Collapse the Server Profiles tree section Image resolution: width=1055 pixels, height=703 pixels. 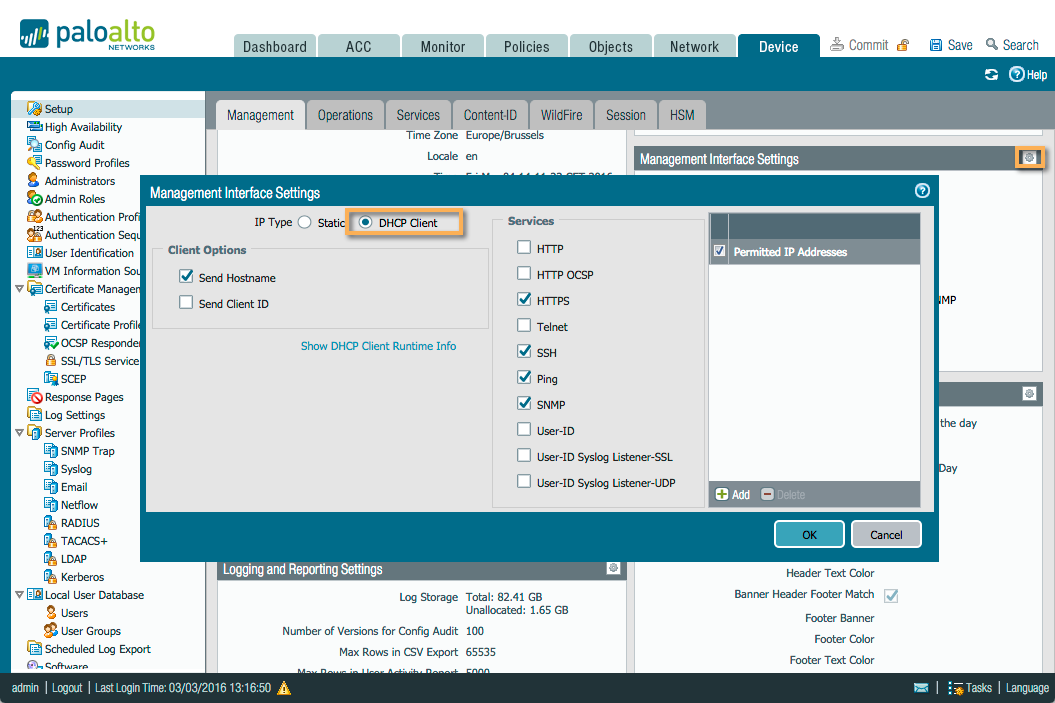[20, 432]
